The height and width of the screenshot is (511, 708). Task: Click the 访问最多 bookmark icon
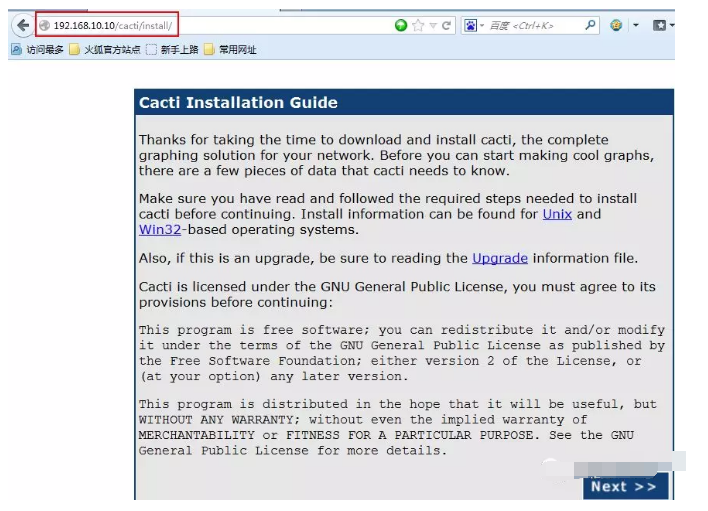pos(16,49)
